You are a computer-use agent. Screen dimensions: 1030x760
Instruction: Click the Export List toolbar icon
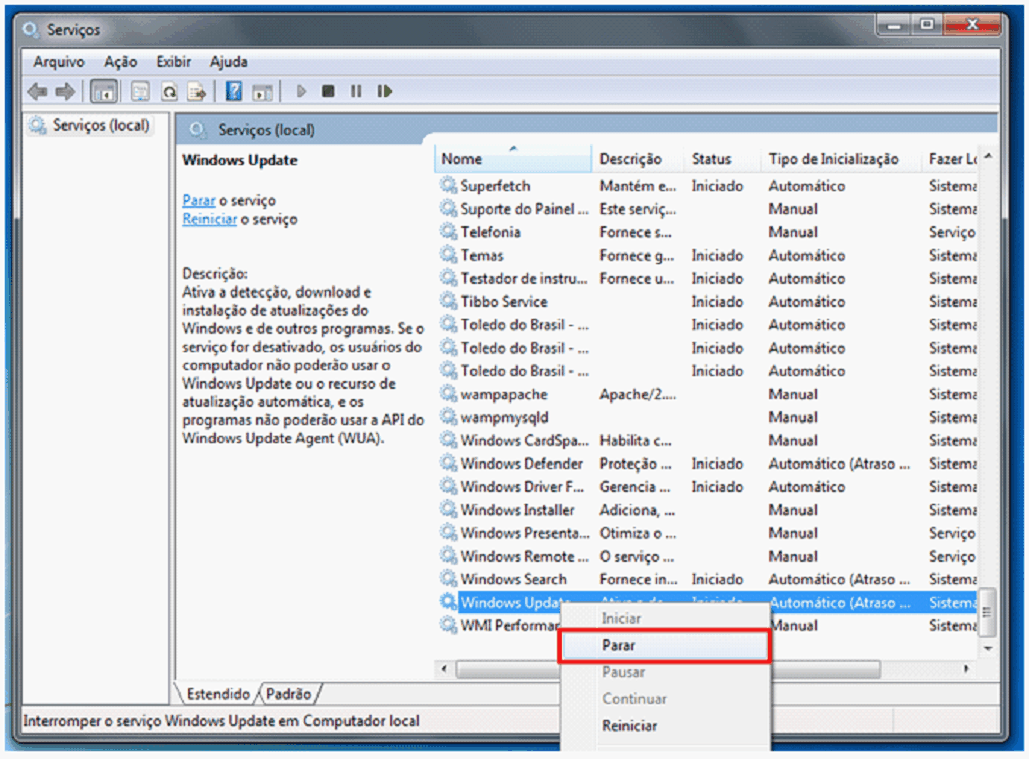click(196, 92)
